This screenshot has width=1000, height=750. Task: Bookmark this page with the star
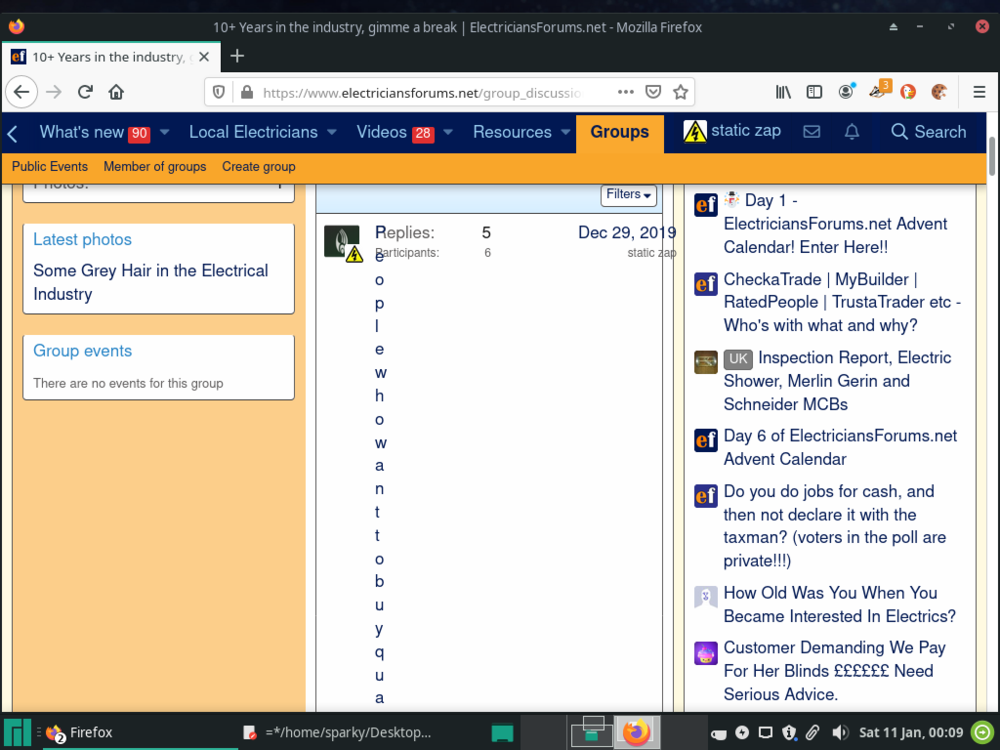pyautogui.click(x=680, y=92)
